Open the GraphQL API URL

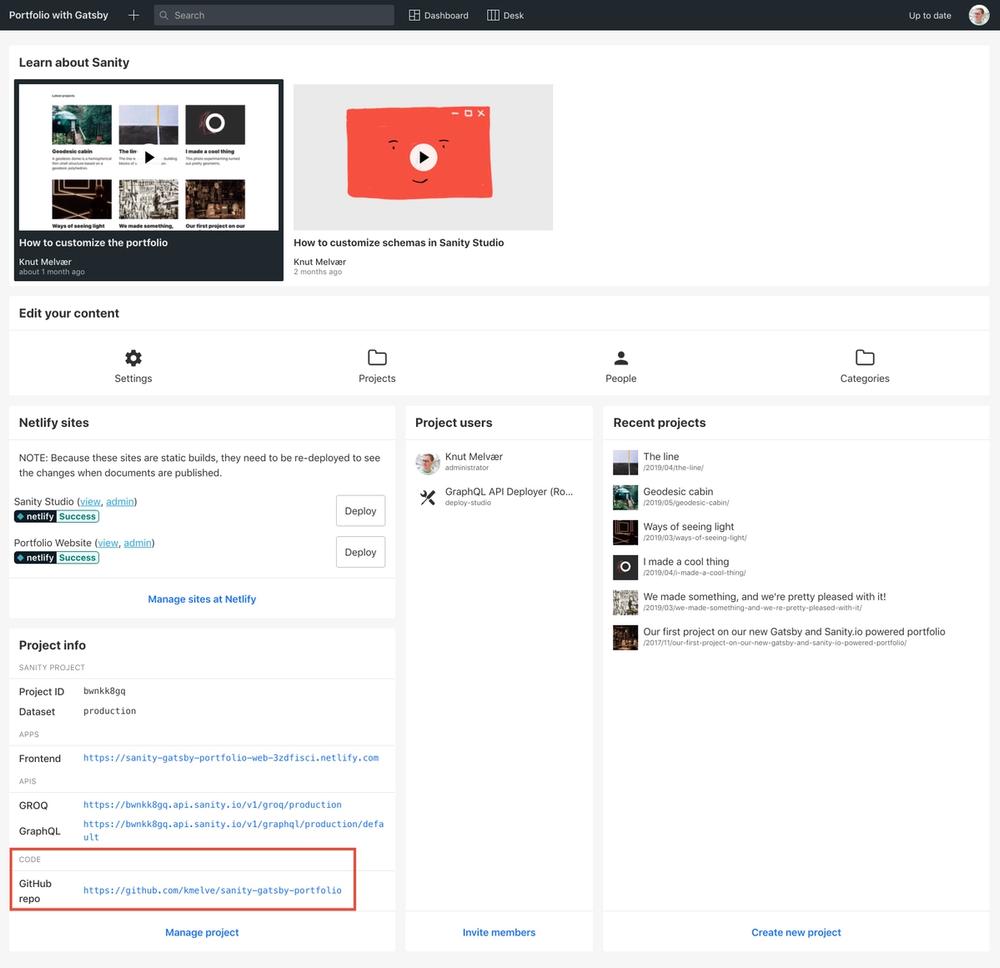tap(233, 830)
